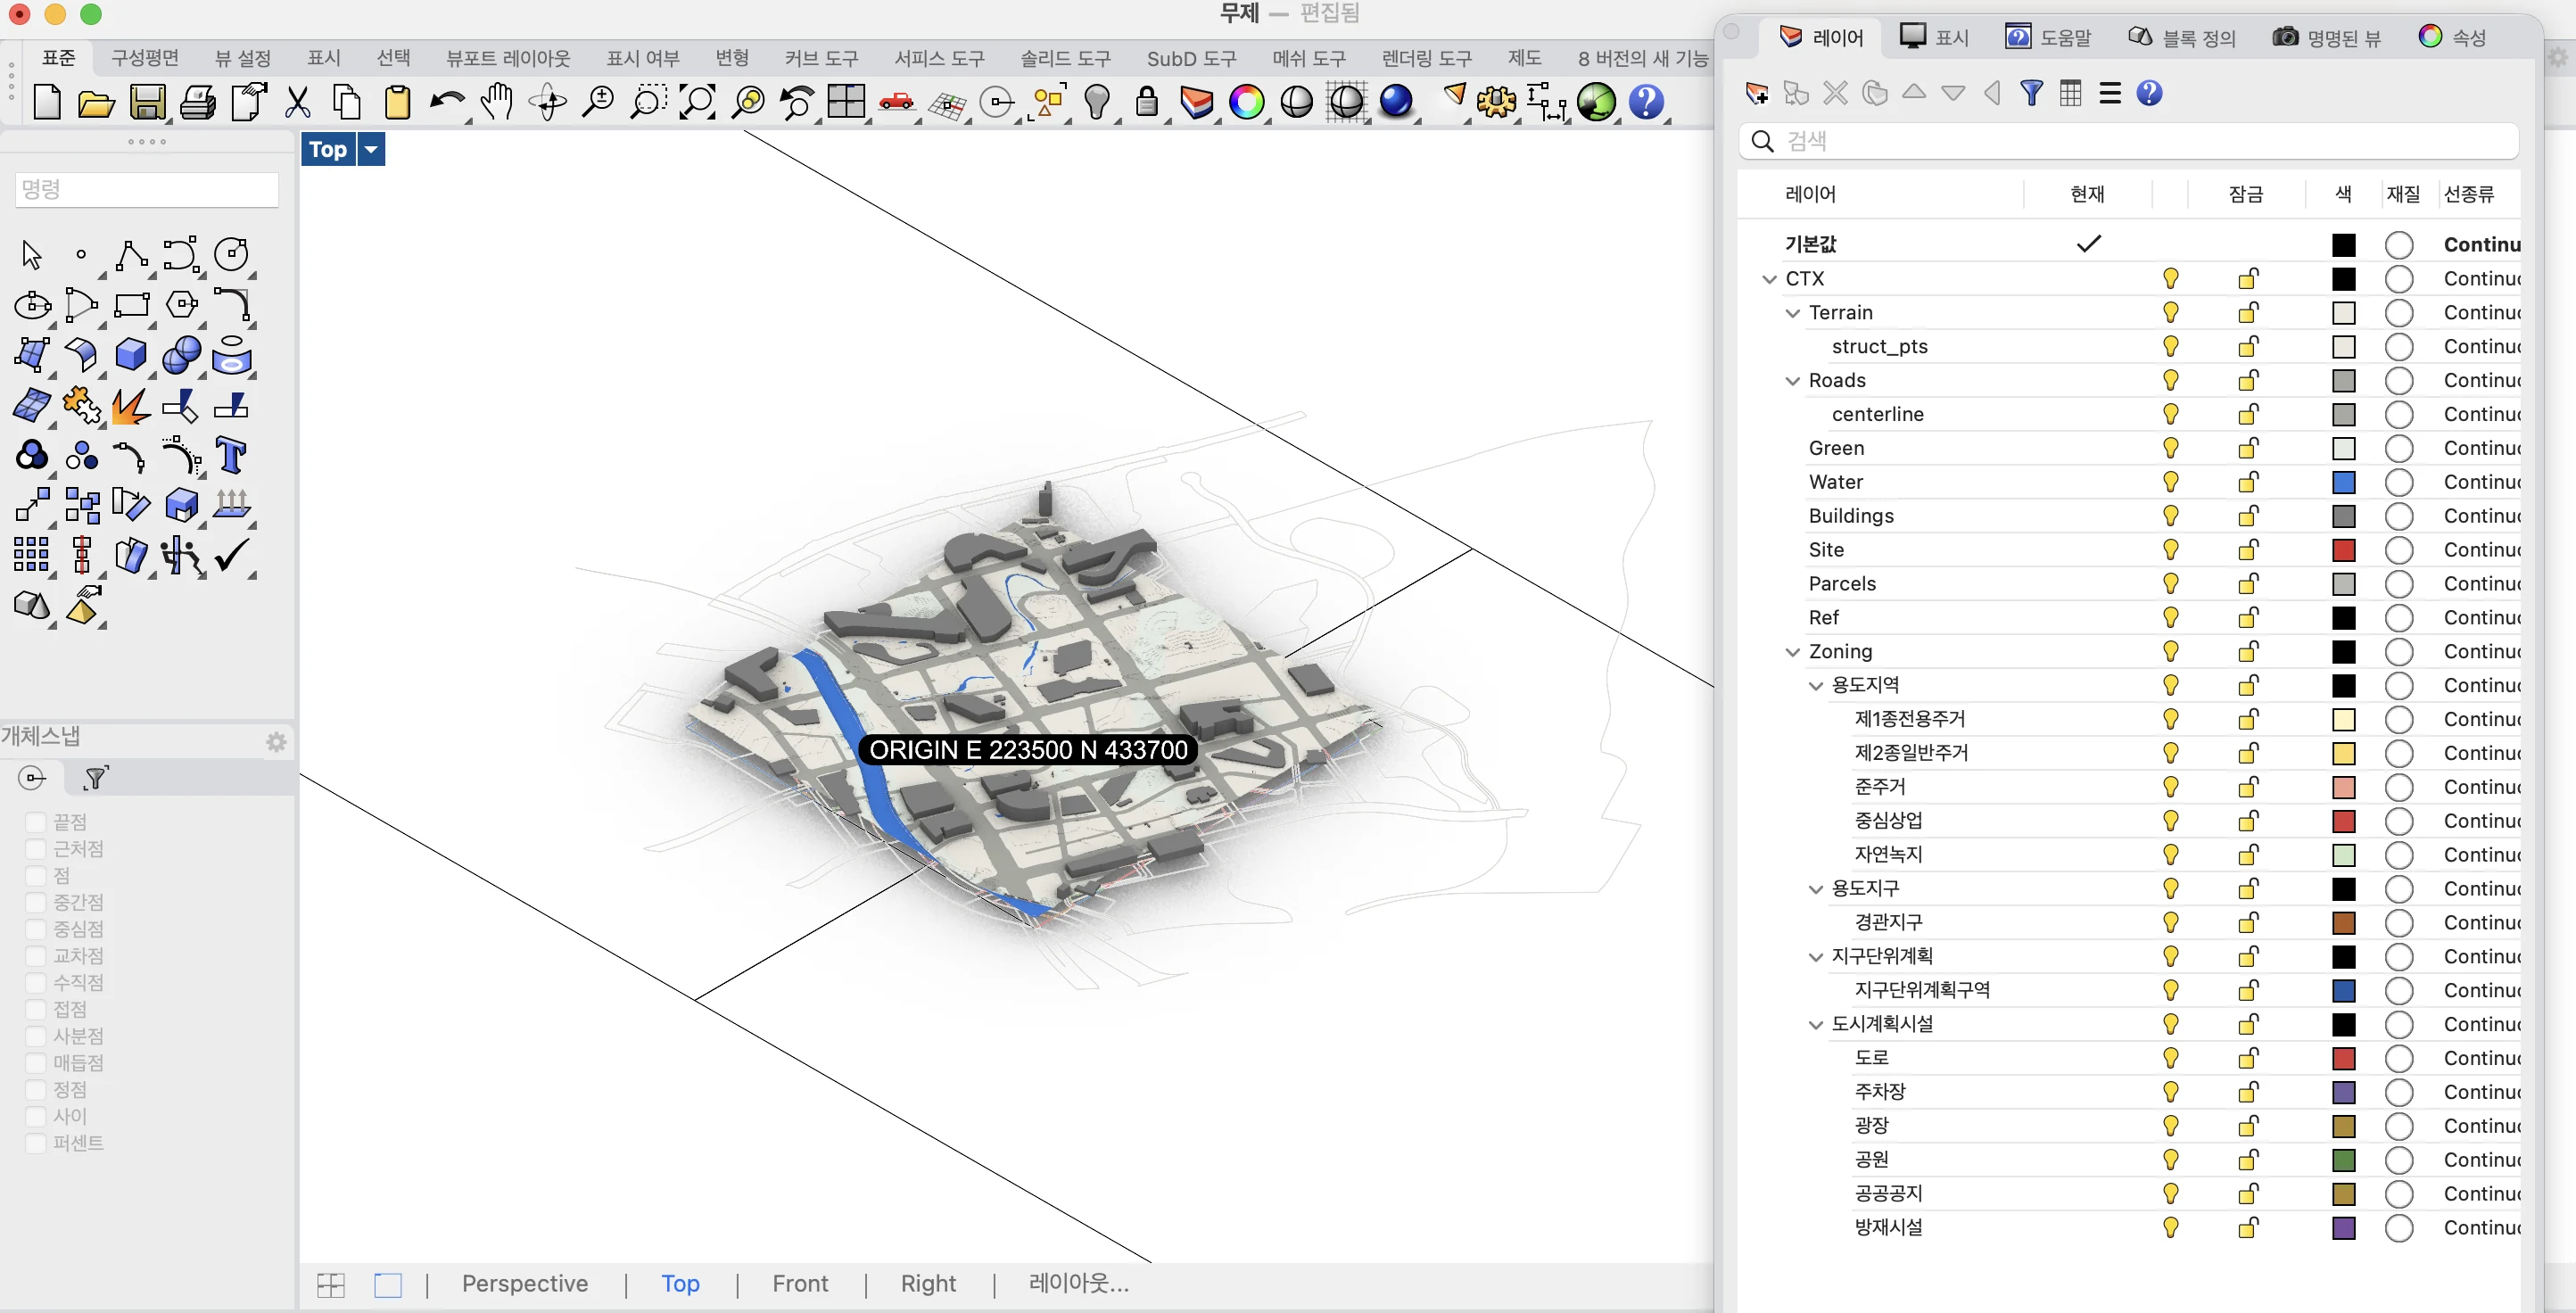Enable the 끝점 object snap checkbox

[35, 822]
